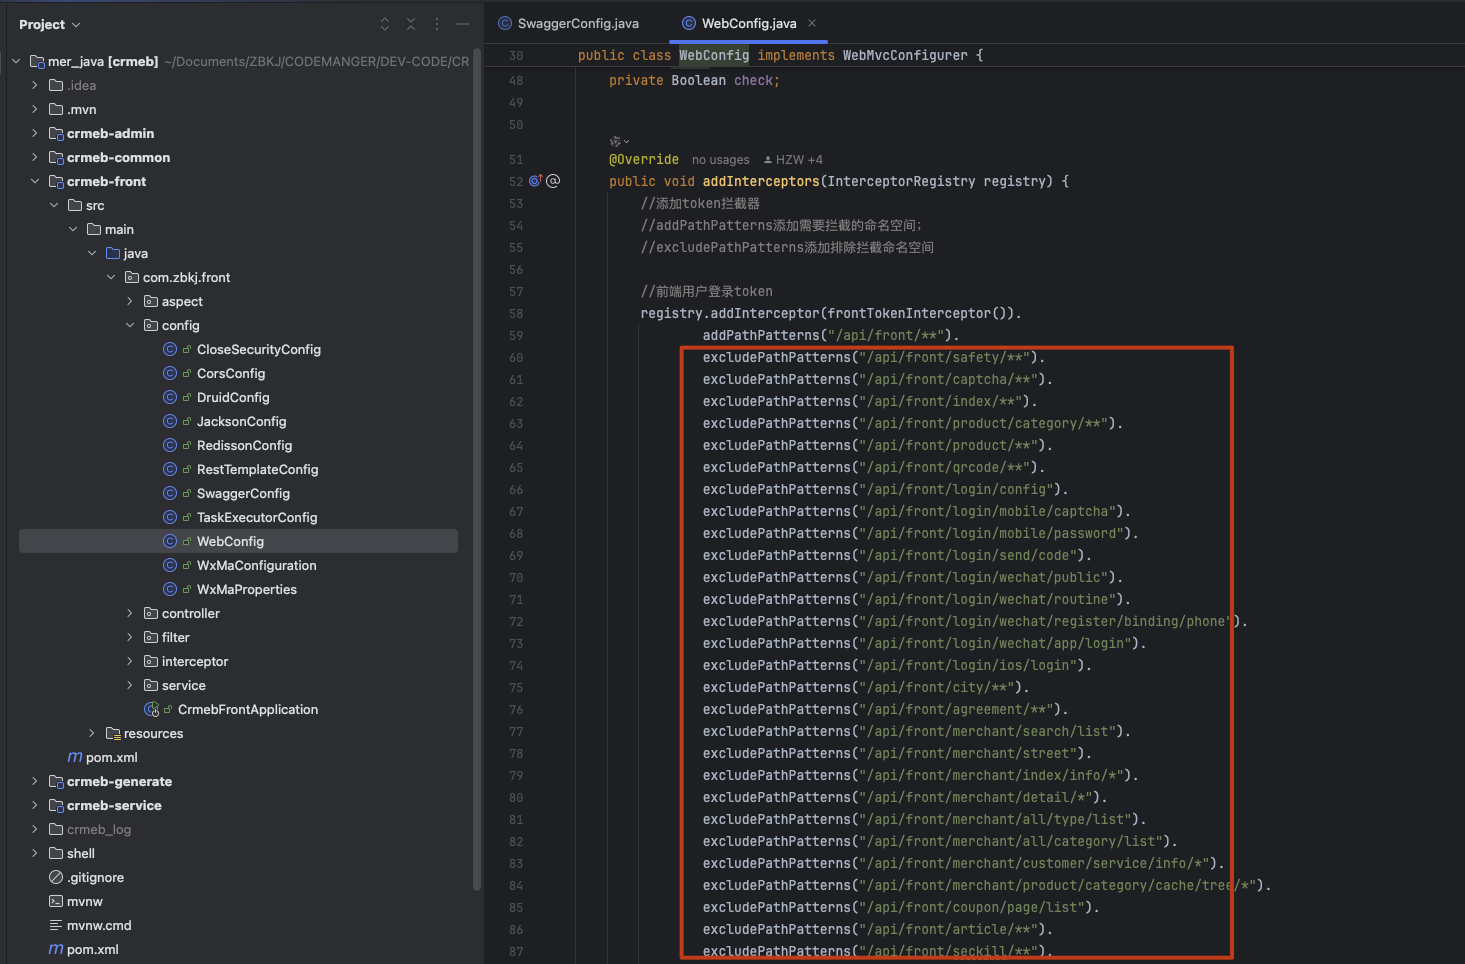The height and width of the screenshot is (964, 1465).
Task: Expand the aspect package
Action: click(x=130, y=301)
